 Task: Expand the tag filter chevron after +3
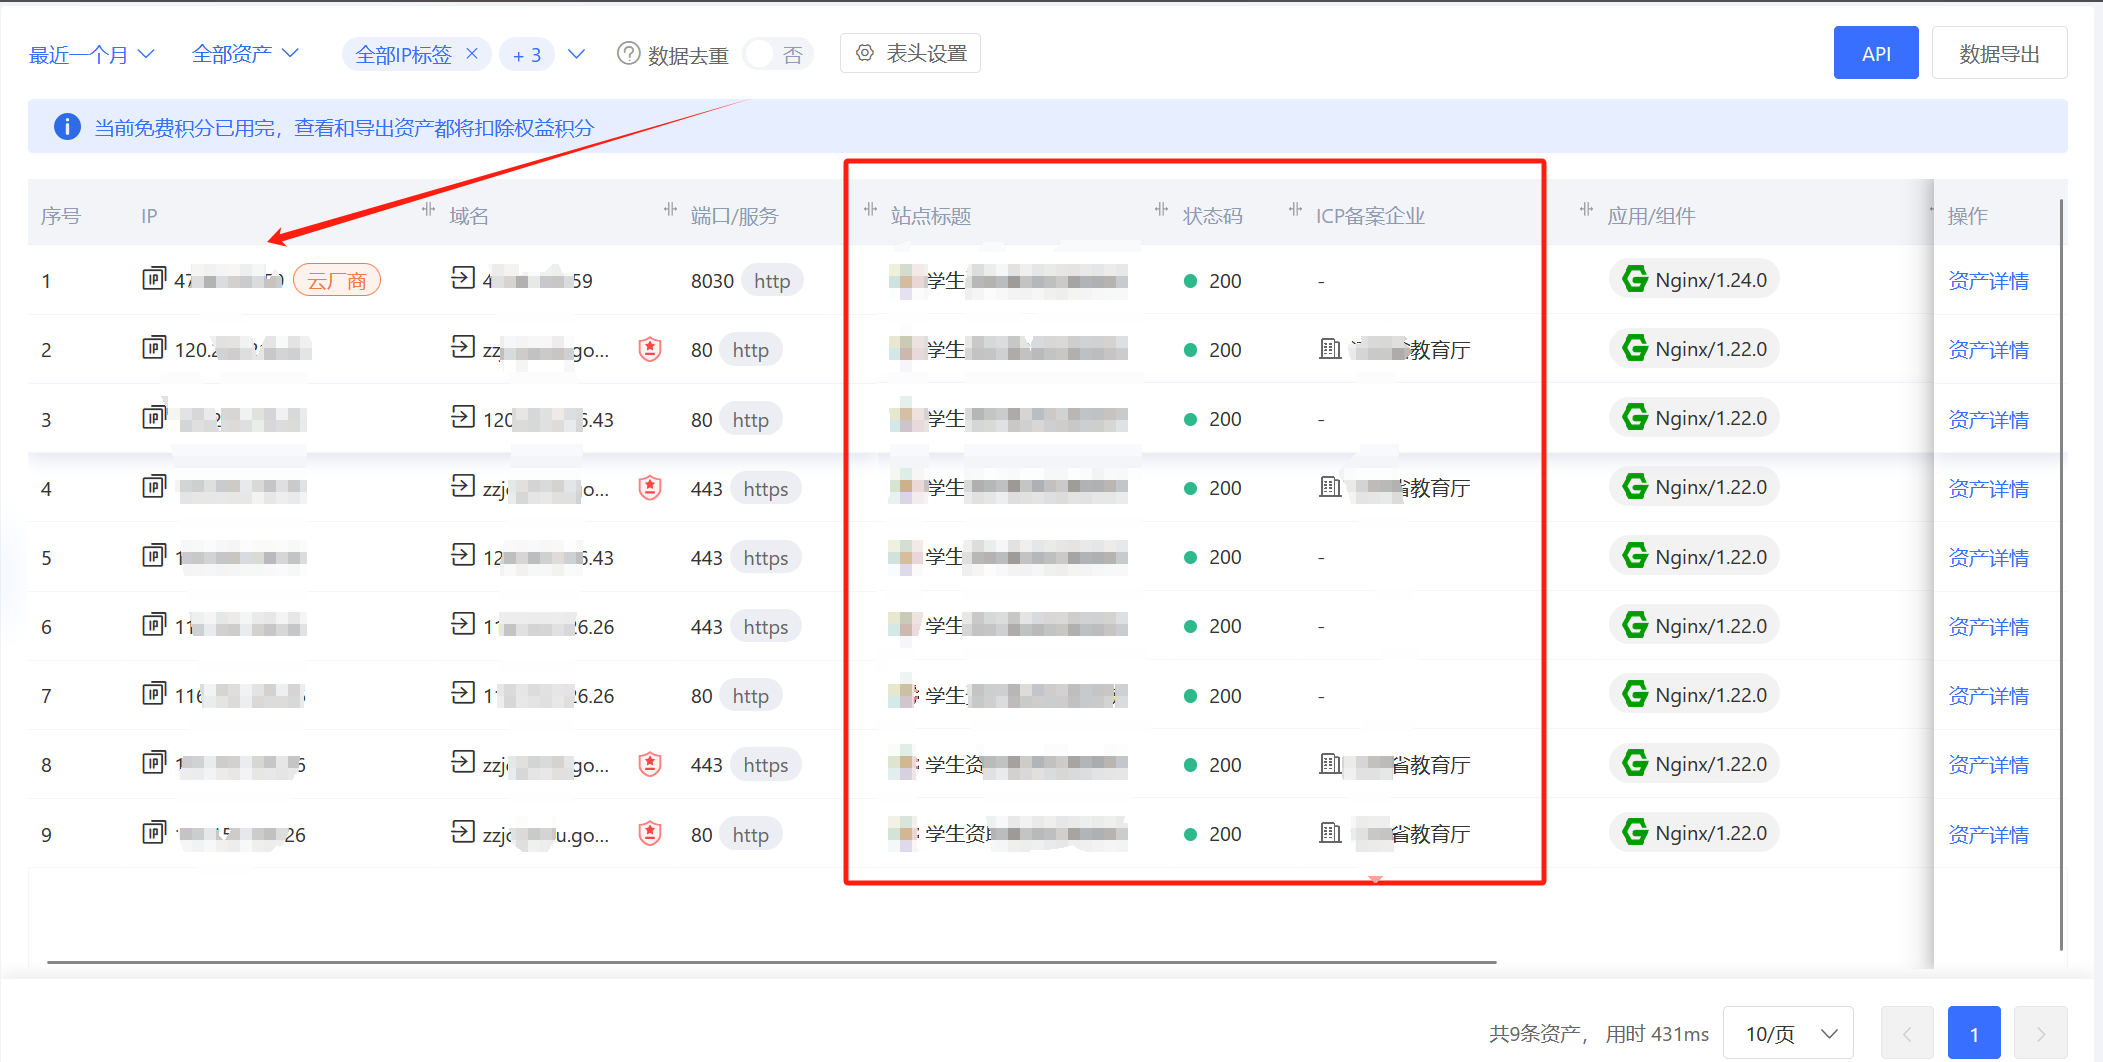[576, 54]
